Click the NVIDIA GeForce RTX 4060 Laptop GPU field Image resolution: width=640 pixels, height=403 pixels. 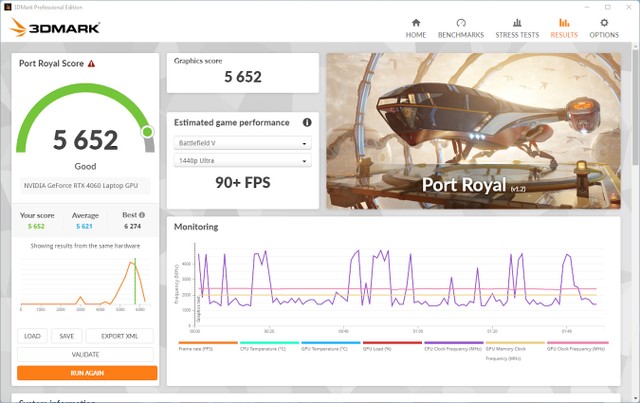85,185
